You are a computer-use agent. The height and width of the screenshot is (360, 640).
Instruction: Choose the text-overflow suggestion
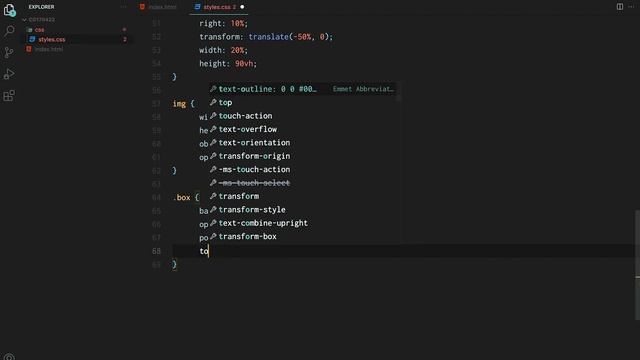pyautogui.click(x=303, y=129)
